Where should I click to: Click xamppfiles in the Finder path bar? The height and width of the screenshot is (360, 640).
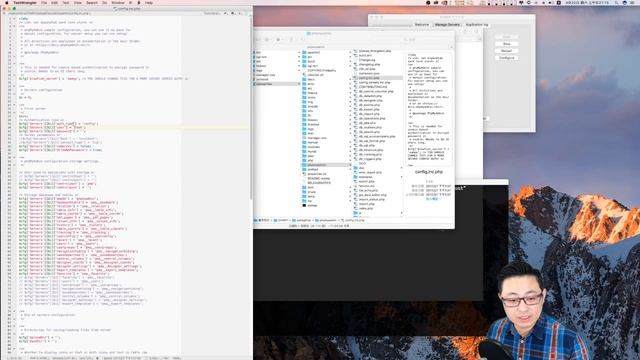[x=302, y=220]
